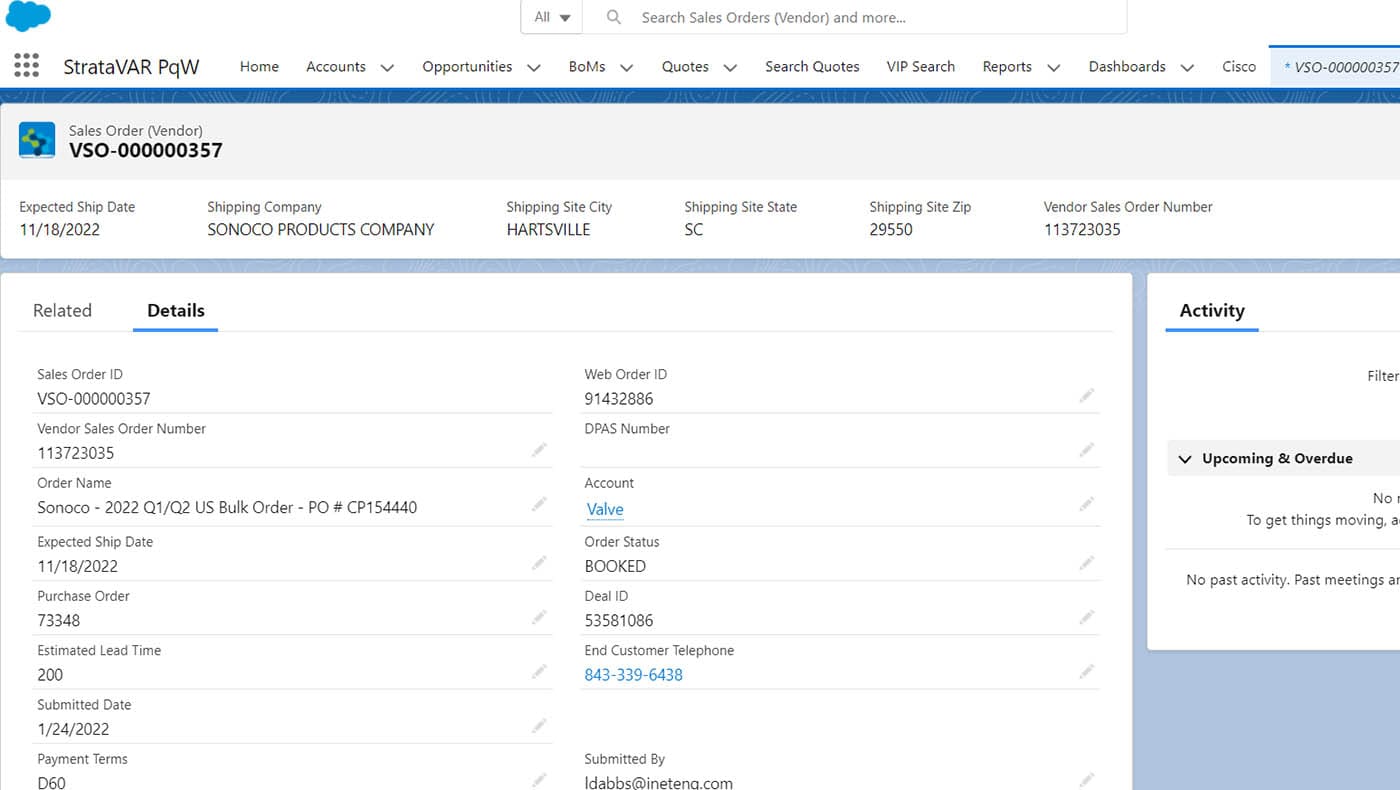Open the Cisco nav tab
1400x790 pixels.
point(1239,66)
